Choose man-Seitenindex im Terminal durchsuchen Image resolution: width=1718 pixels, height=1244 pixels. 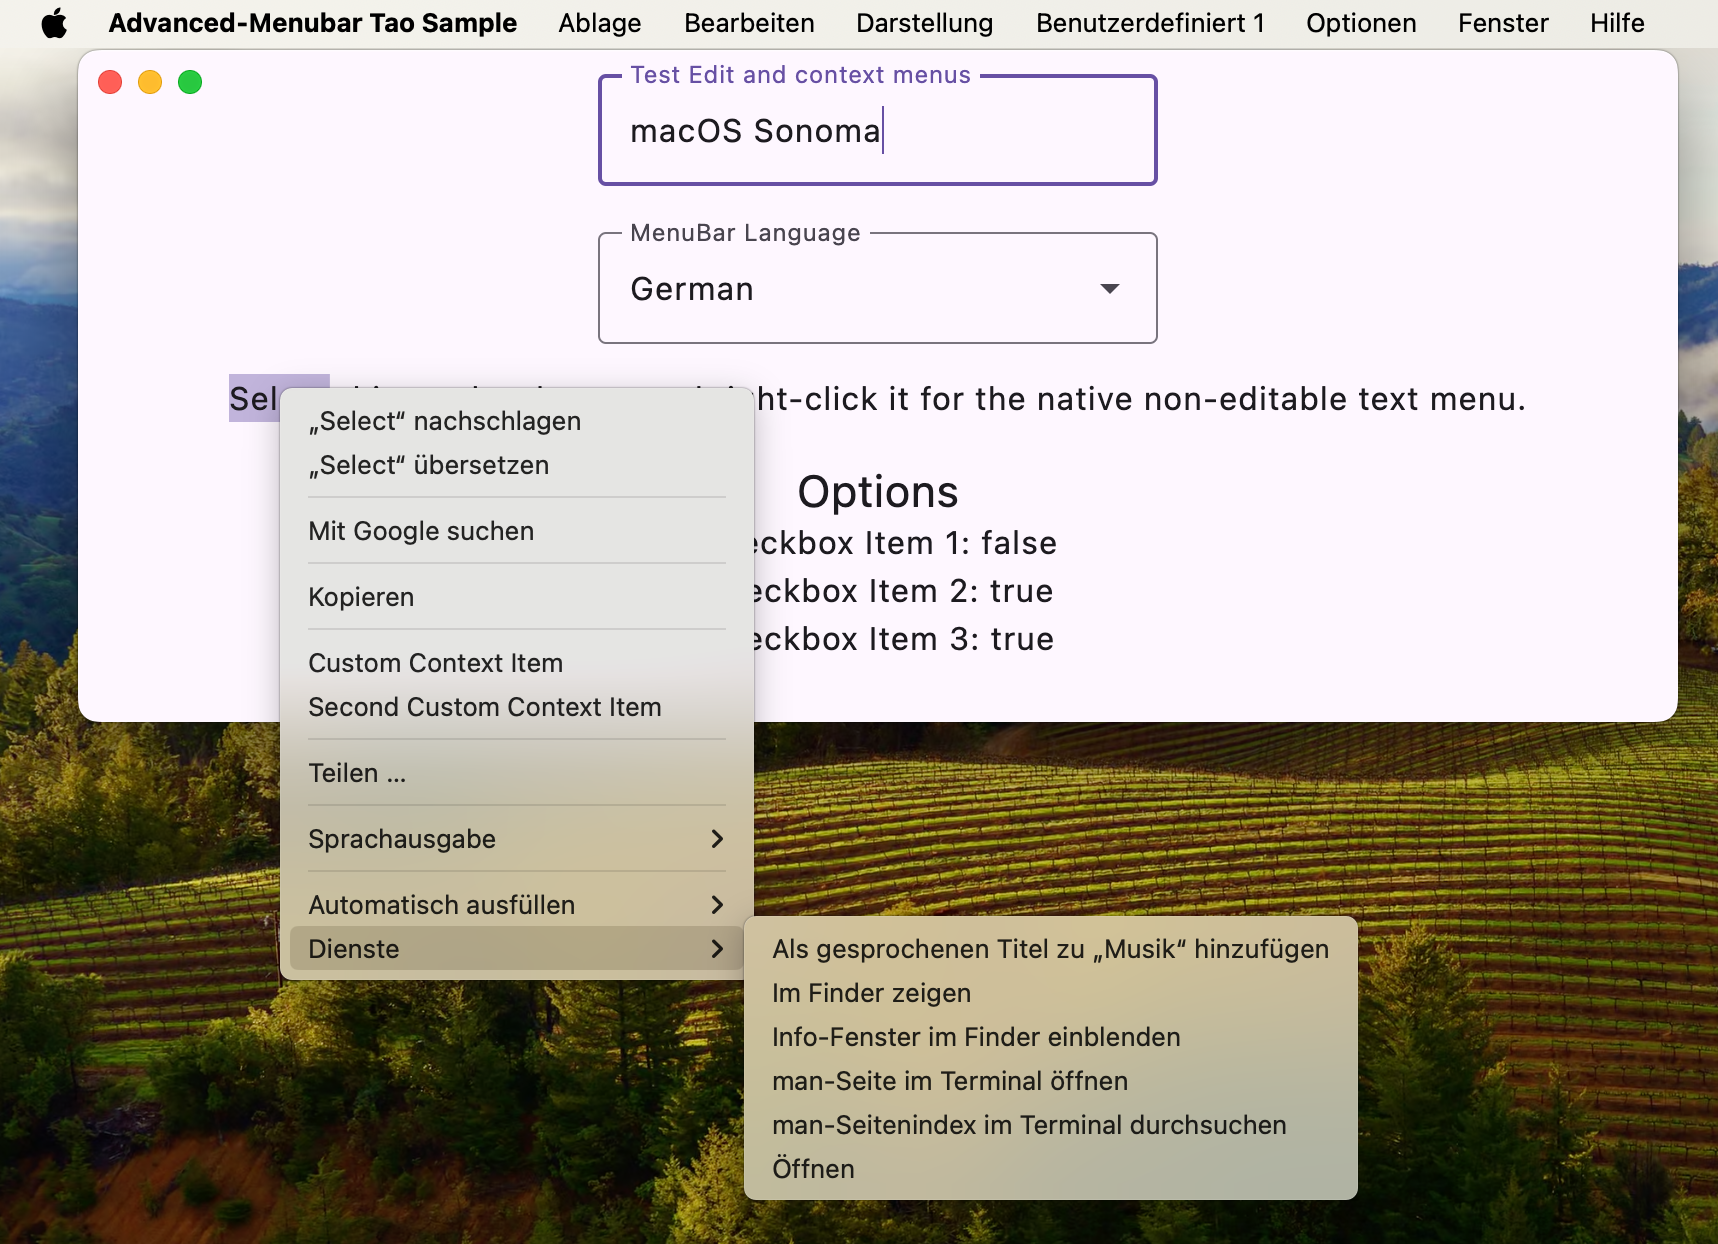[1051, 1125]
